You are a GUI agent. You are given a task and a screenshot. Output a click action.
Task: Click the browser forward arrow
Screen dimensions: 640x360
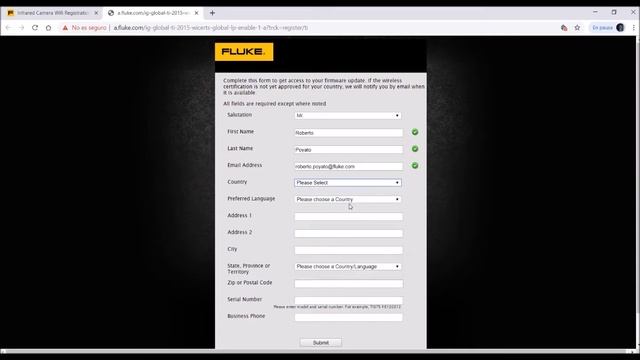(22, 28)
